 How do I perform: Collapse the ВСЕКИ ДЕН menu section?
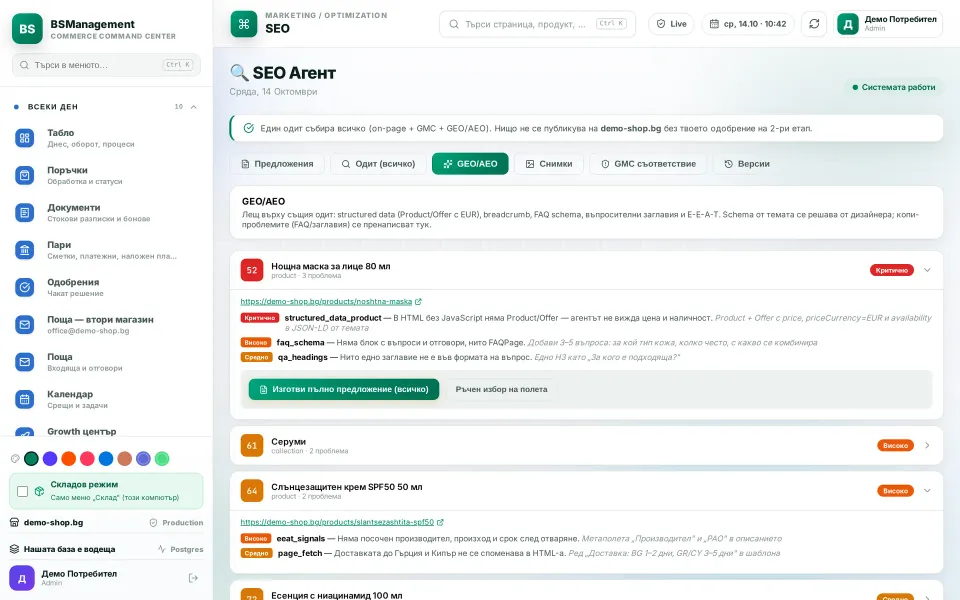pos(193,107)
